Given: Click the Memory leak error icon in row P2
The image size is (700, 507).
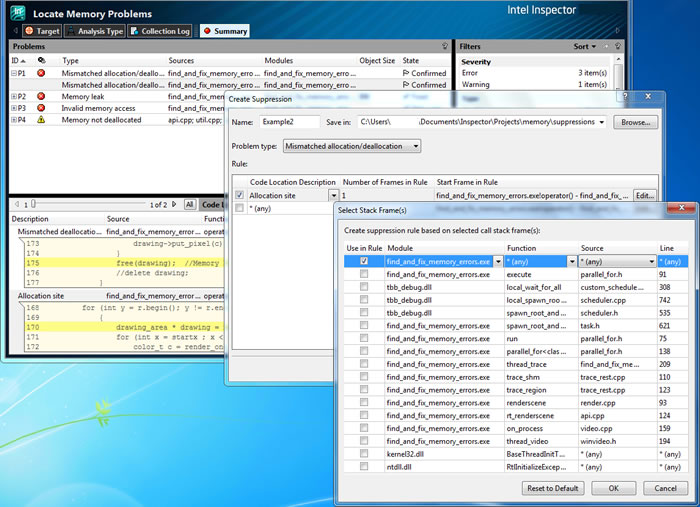Looking at the screenshot, I should coord(42,96).
